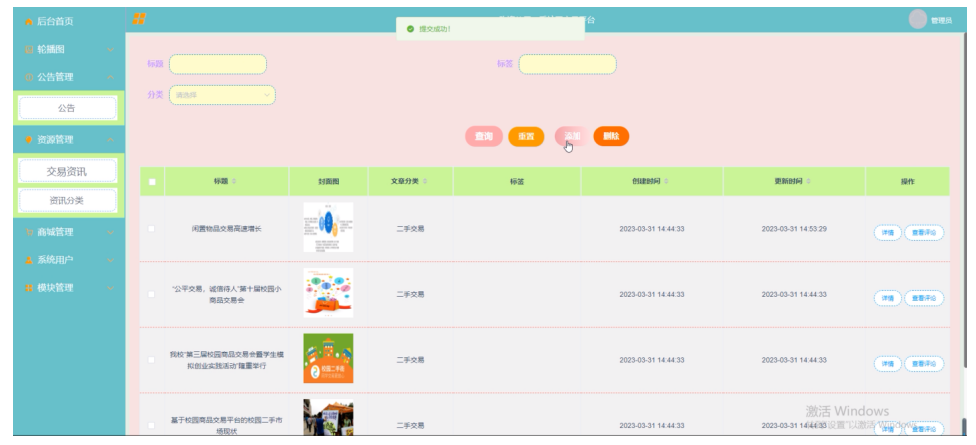Screen dimensions: 976x445
Task: Toggle the select-all checkbox in table header
Action: [152, 182]
